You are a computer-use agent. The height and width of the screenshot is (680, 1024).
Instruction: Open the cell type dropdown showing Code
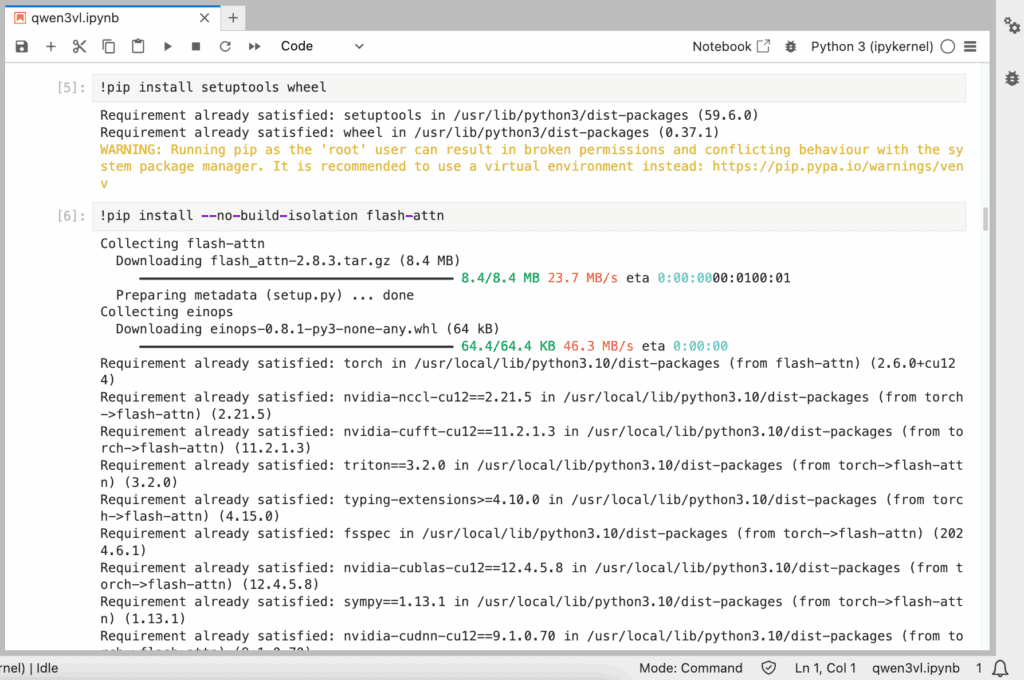(x=320, y=46)
